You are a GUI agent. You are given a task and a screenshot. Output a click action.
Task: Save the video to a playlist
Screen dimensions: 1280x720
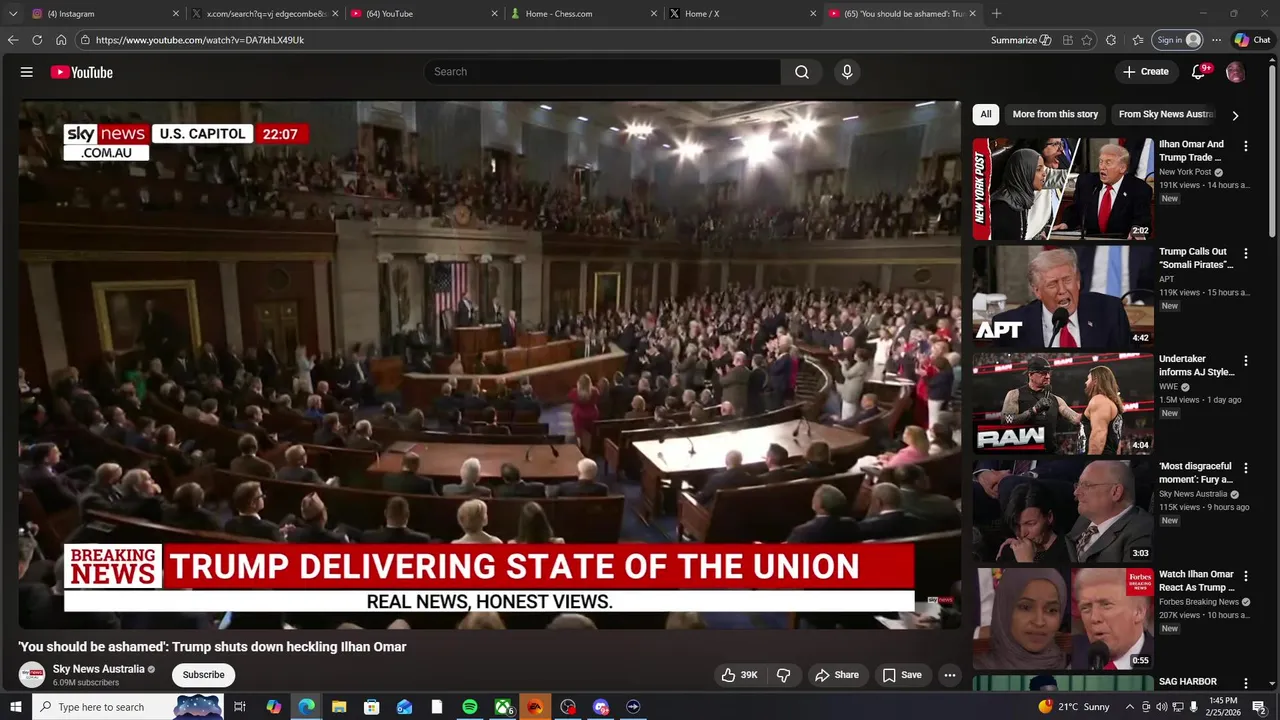click(x=902, y=675)
